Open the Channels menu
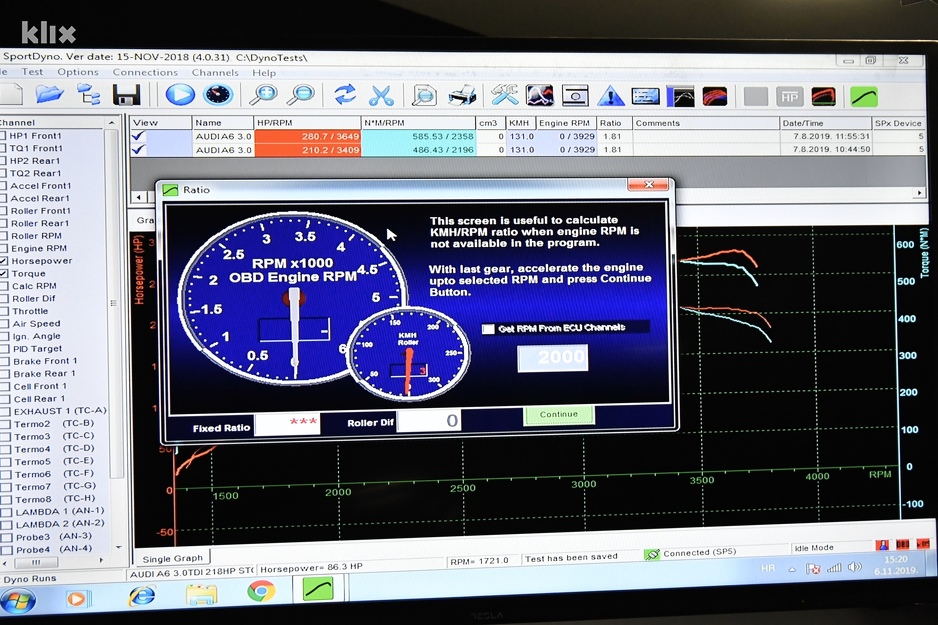This screenshot has height=625, width=938. pos(215,72)
